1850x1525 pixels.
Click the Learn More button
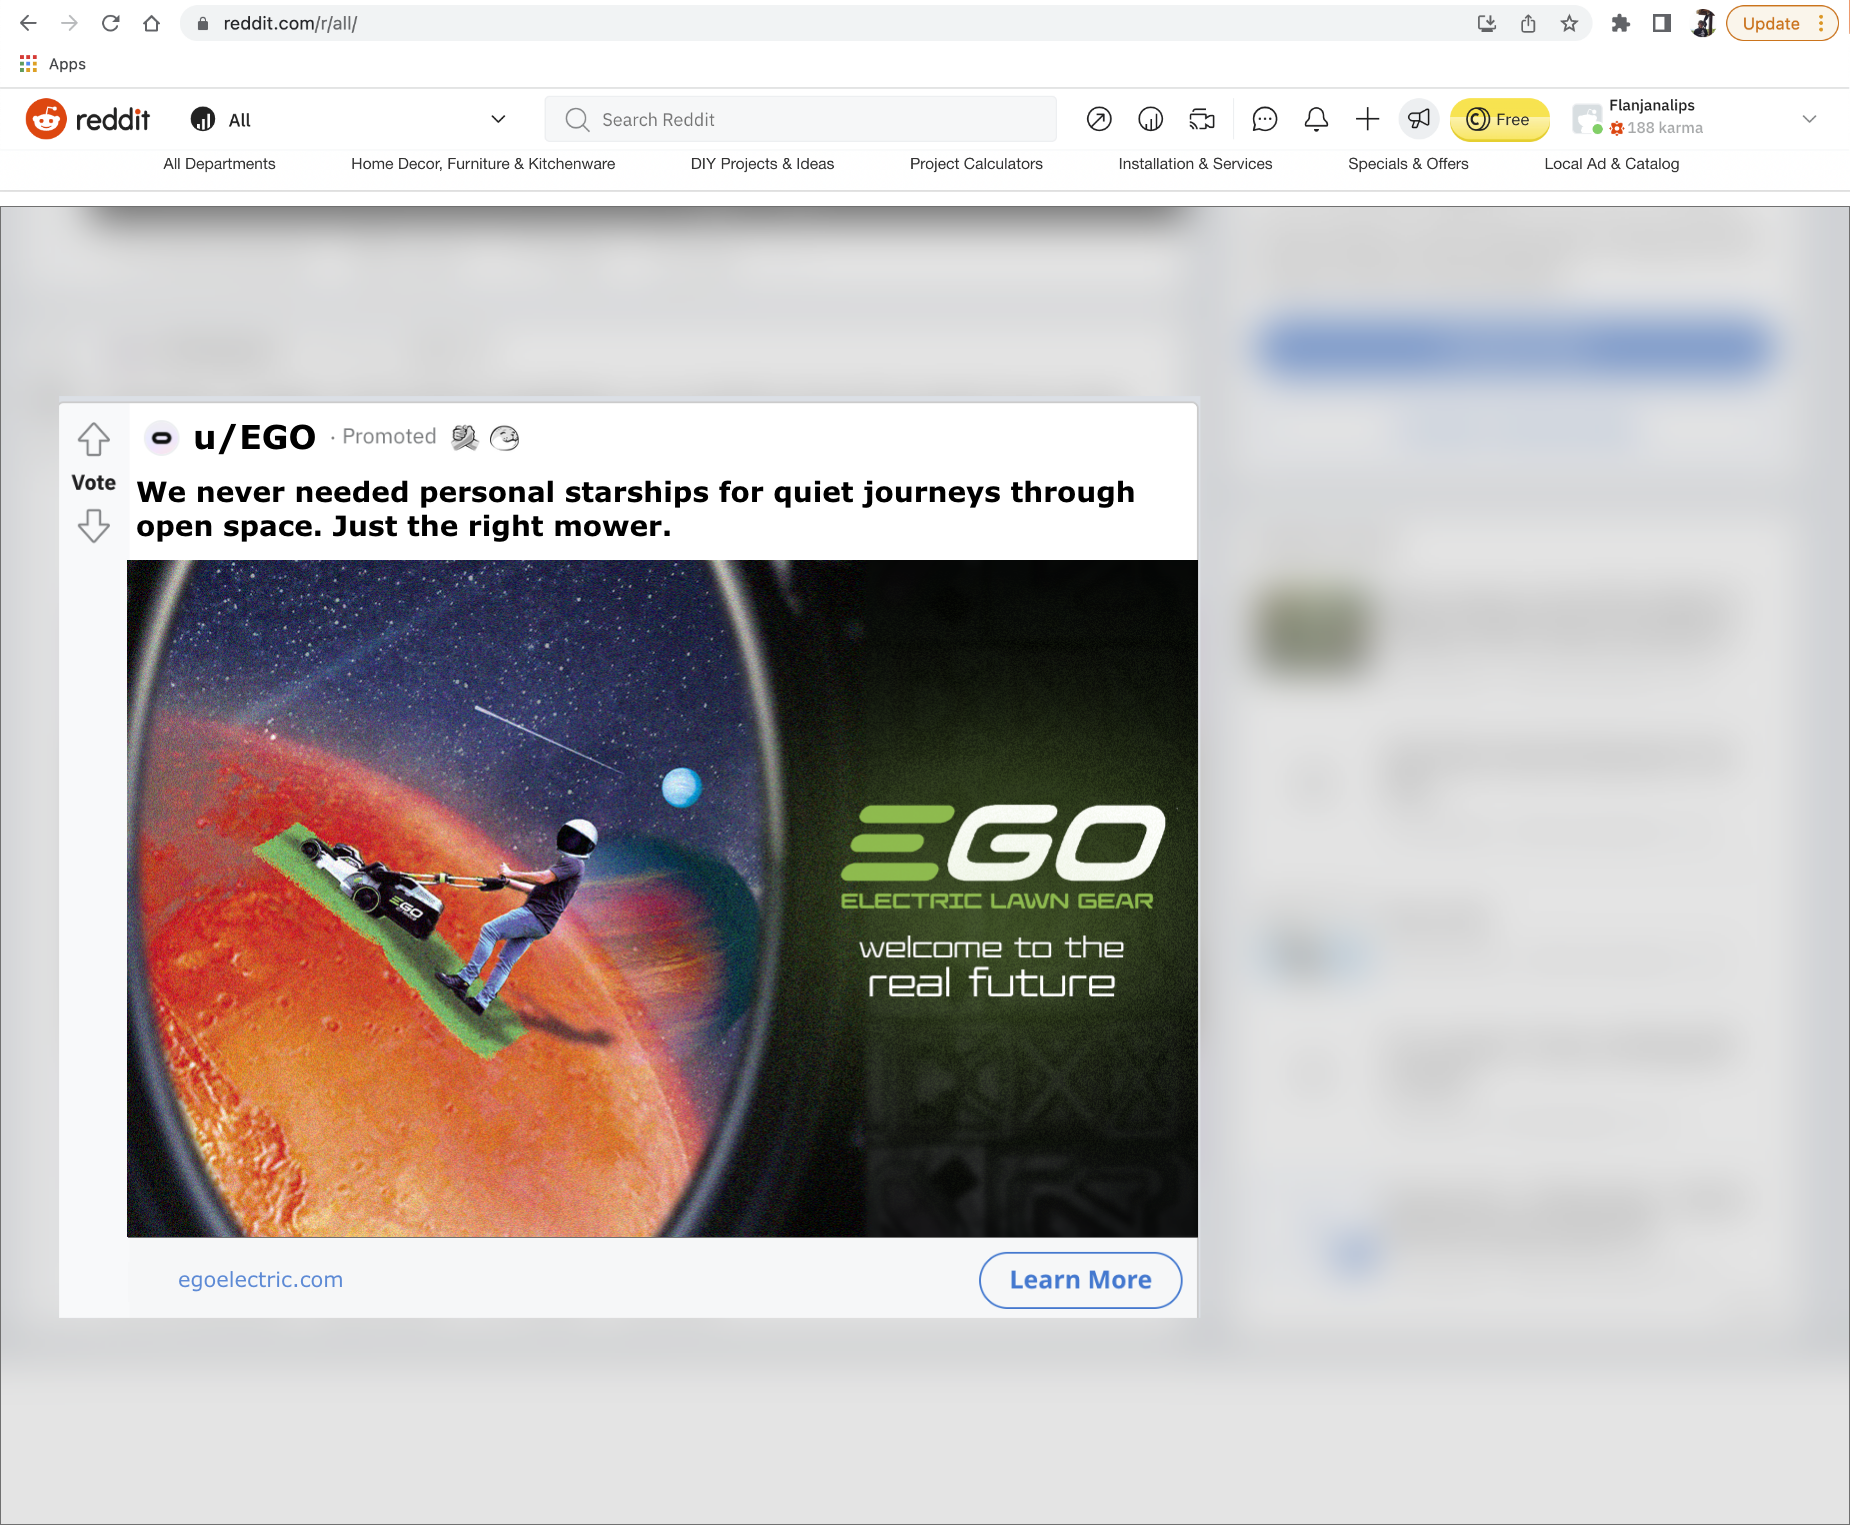[x=1080, y=1280]
